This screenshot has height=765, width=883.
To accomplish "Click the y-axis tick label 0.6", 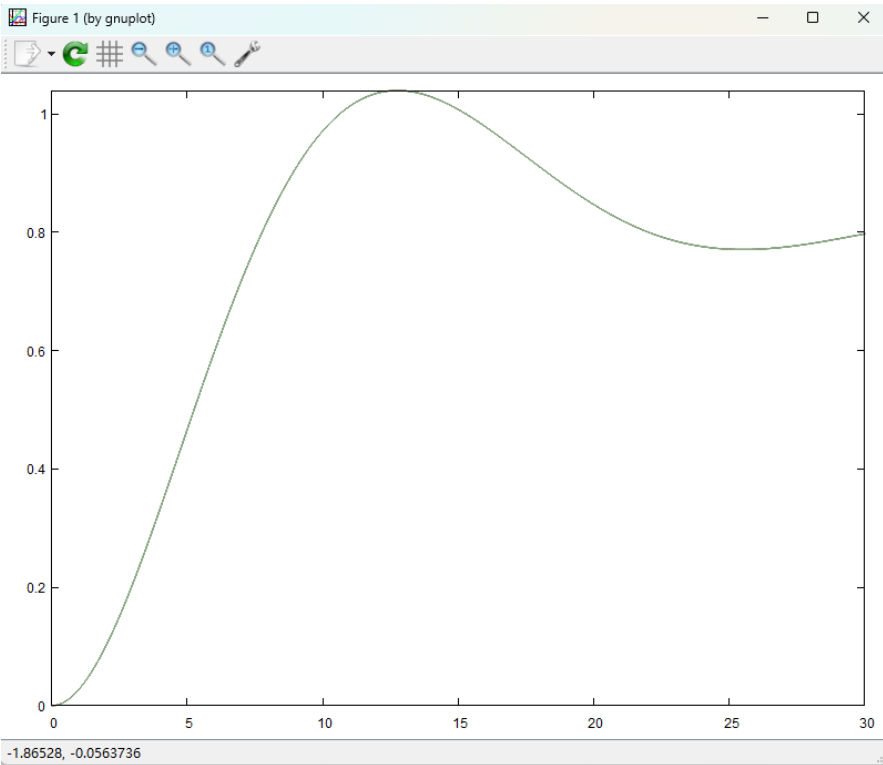I will pyautogui.click(x=35, y=351).
